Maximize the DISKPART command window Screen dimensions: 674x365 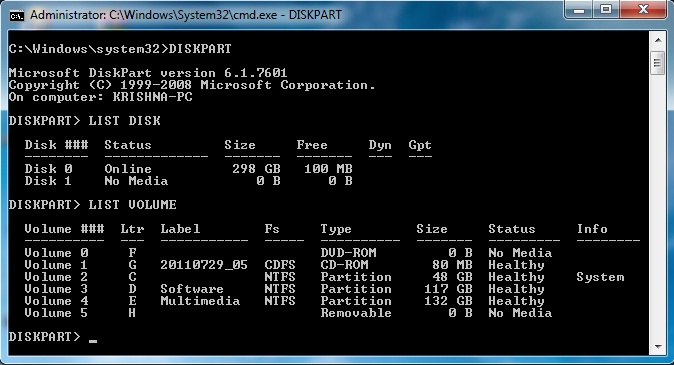coord(606,9)
